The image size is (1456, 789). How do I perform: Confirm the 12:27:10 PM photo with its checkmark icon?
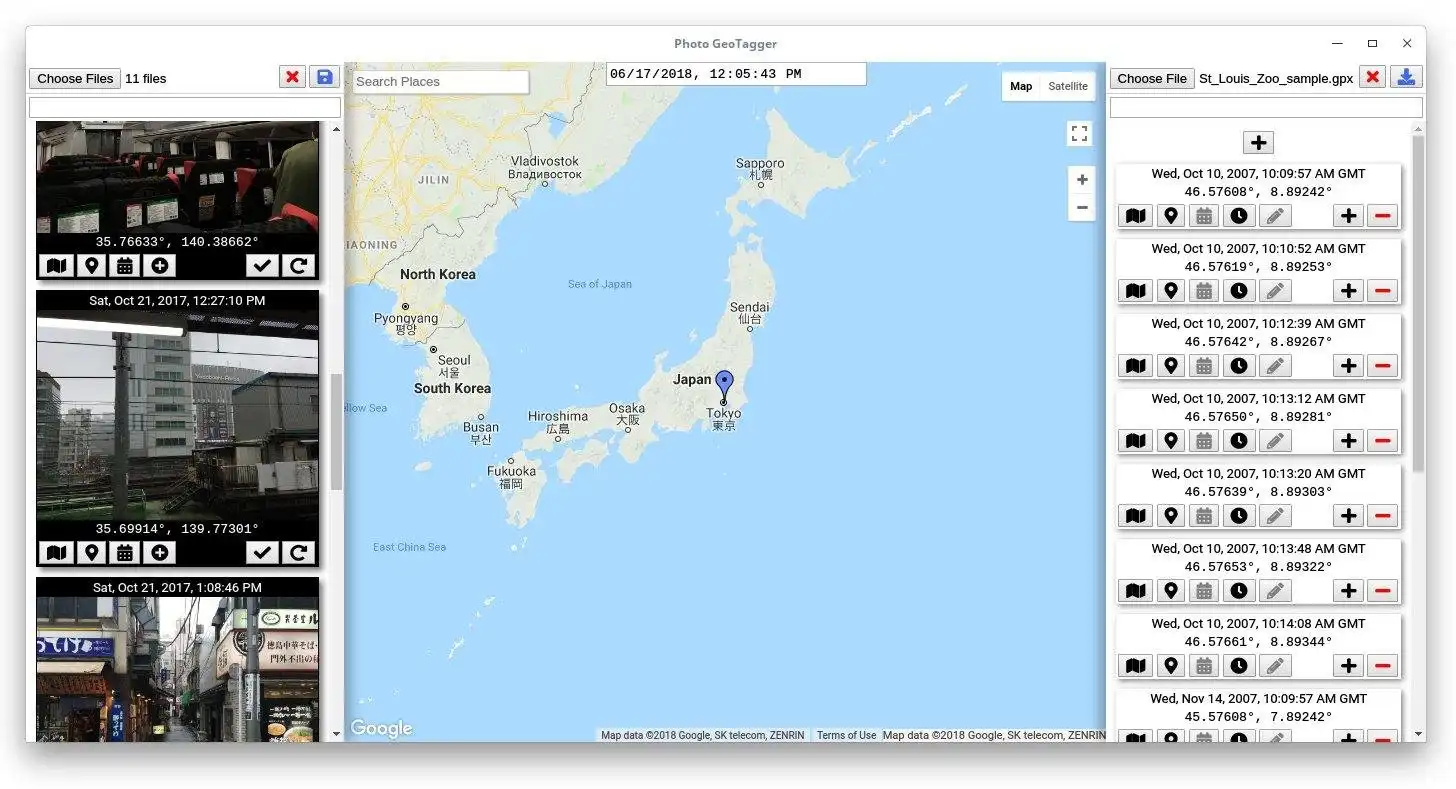tap(262, 552)
